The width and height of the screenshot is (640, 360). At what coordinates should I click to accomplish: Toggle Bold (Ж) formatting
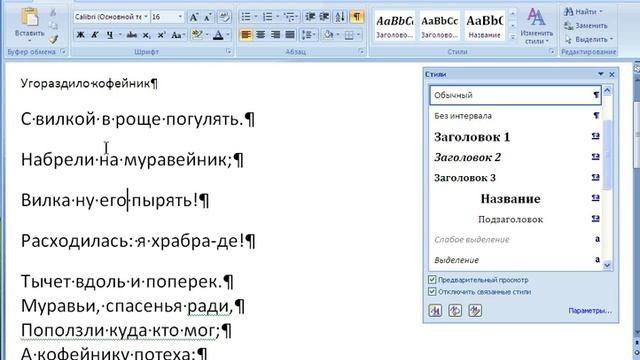point(80,35)
